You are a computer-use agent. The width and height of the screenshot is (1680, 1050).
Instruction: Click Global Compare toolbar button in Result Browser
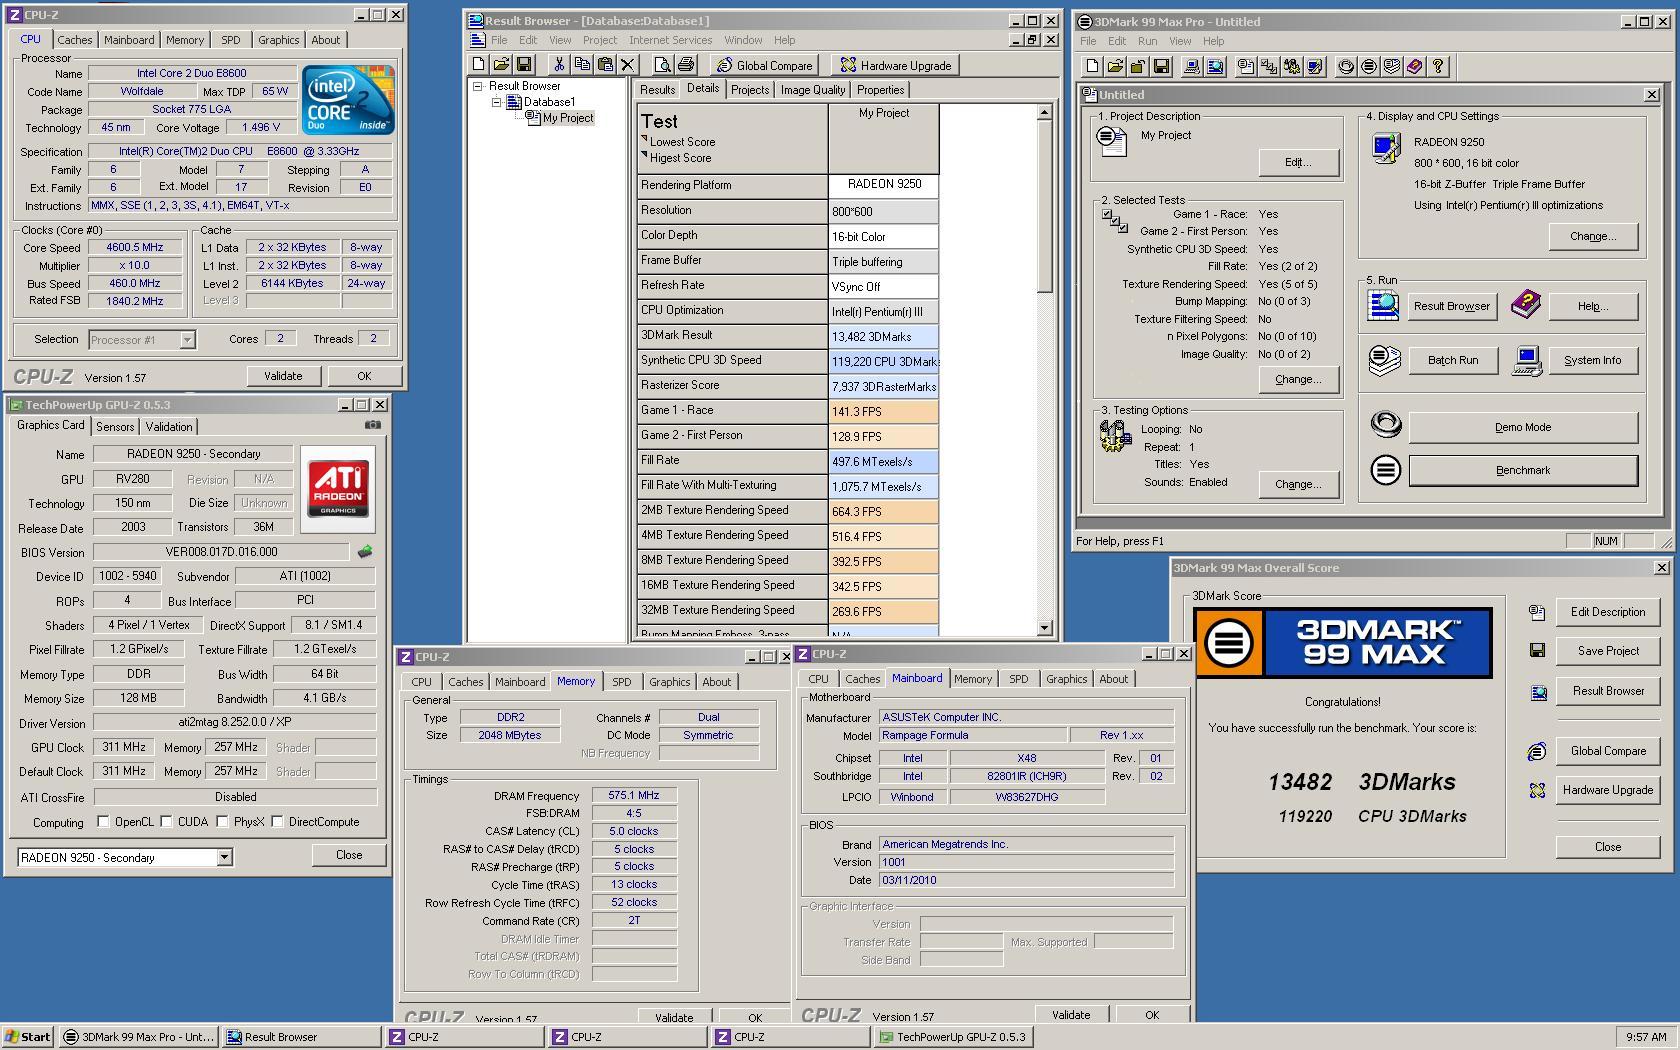pyautogui.click(x=764, y=65)
